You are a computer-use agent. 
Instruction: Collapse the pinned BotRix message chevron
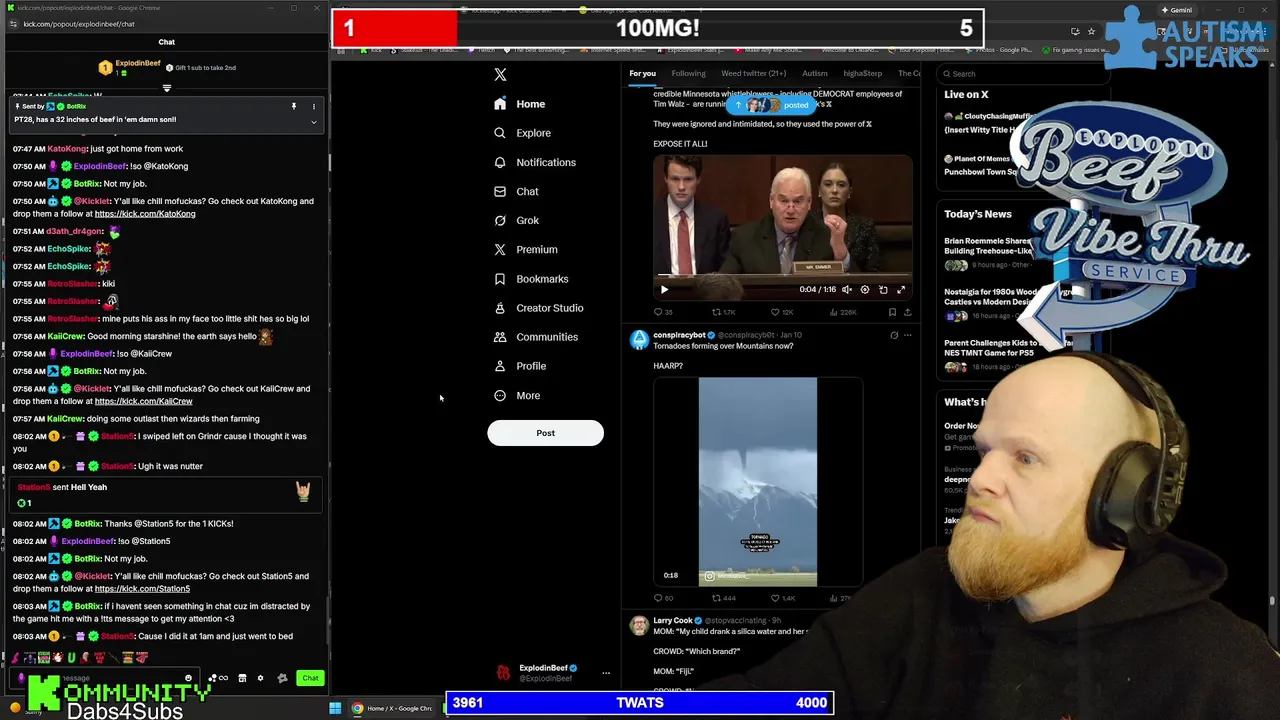click(313, 122)
